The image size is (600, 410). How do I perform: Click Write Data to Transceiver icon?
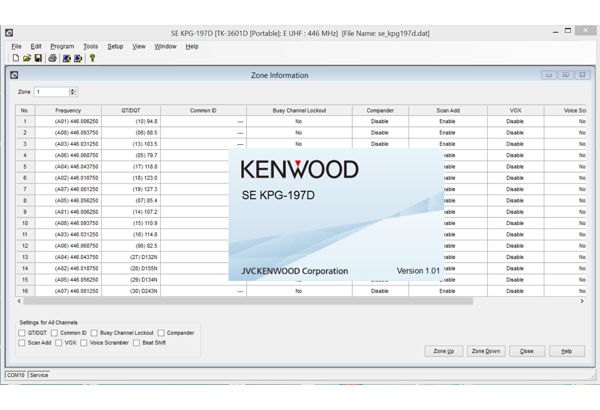pos(78,59)
